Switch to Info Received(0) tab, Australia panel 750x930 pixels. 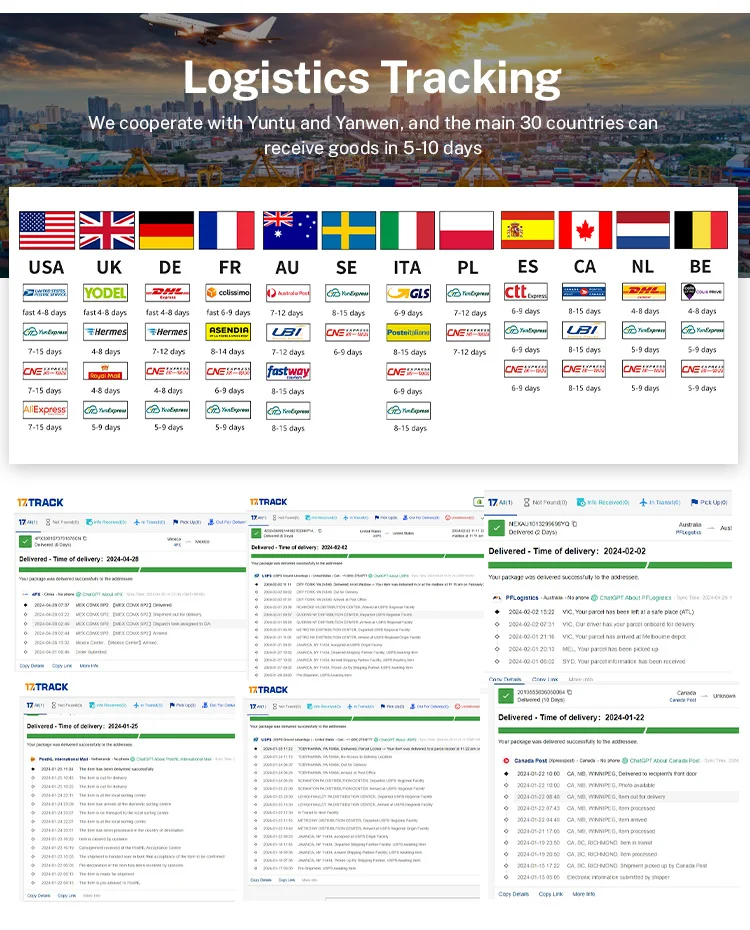click(x=603, y=502)
